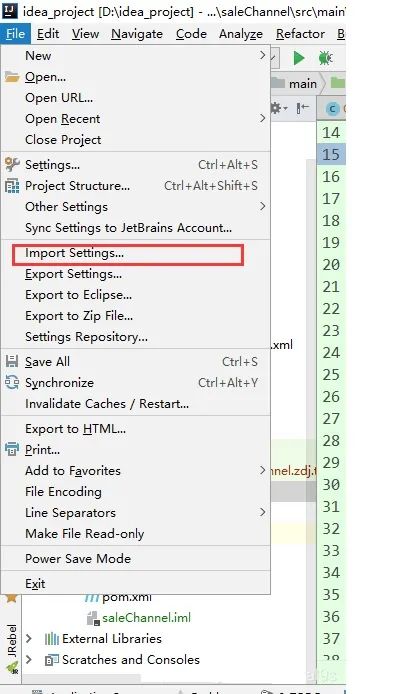Click the Open folder icon in File menu
396x694 pixels.
pyautogui.click(x=12, y=77)
